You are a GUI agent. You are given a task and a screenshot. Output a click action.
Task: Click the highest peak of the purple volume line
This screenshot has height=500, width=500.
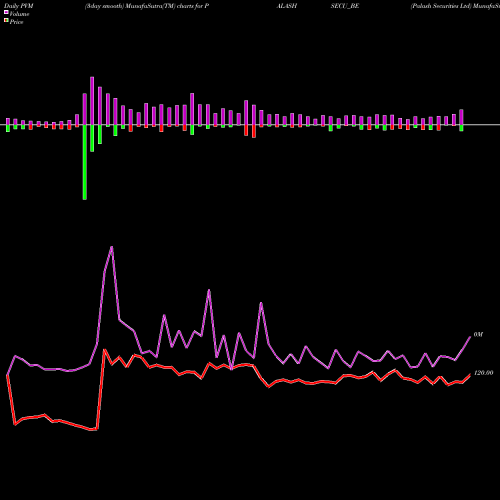tap(111, 247)
